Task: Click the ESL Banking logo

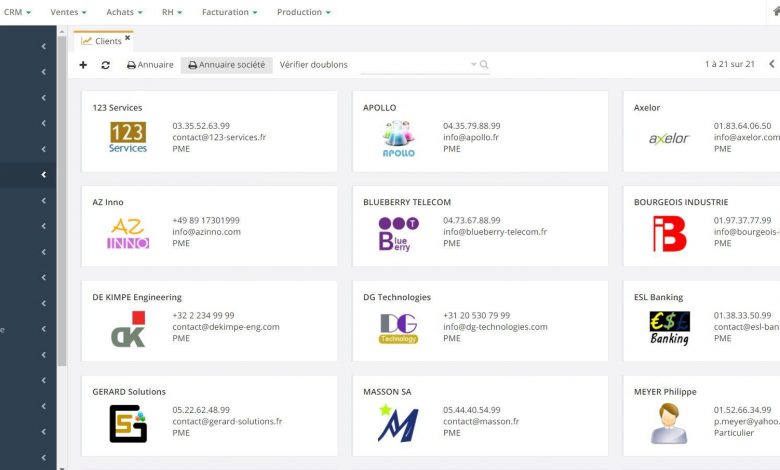Action: [x=670, y=328]
